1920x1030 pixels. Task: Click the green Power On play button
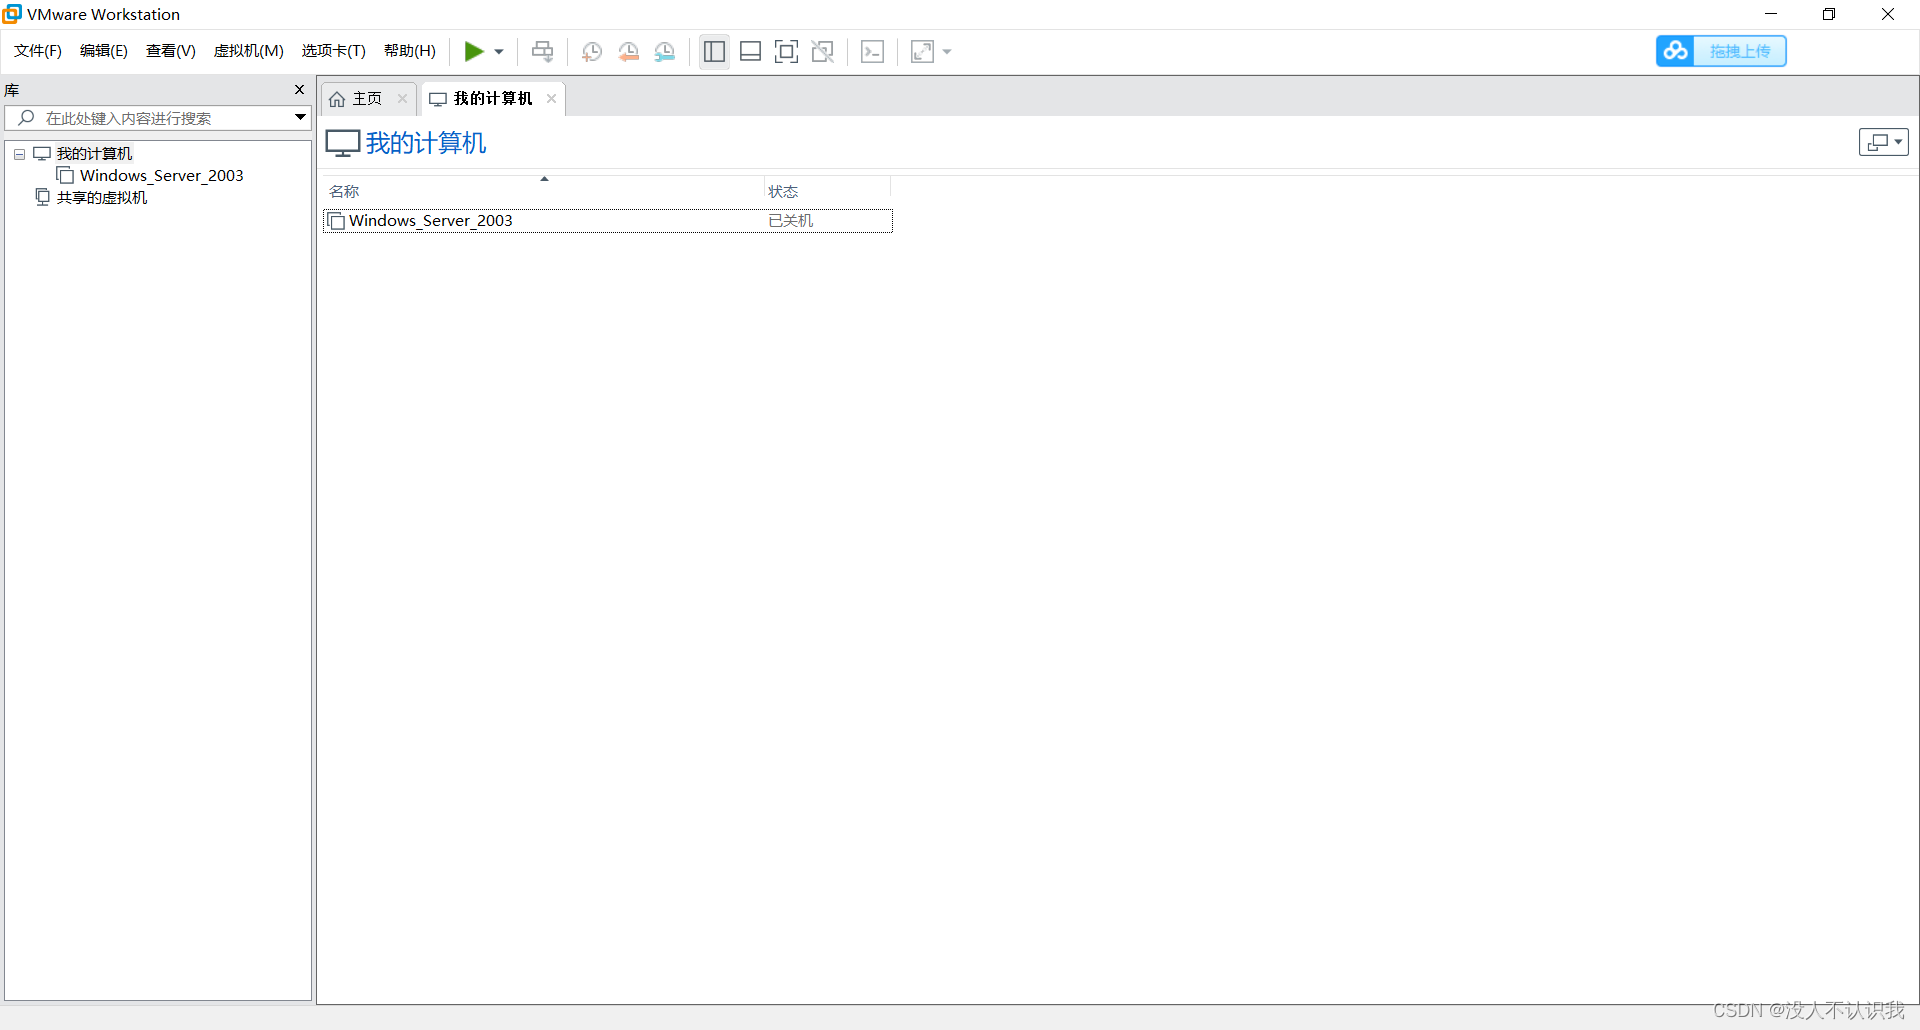pyautogui.click(x=474, y=51)
